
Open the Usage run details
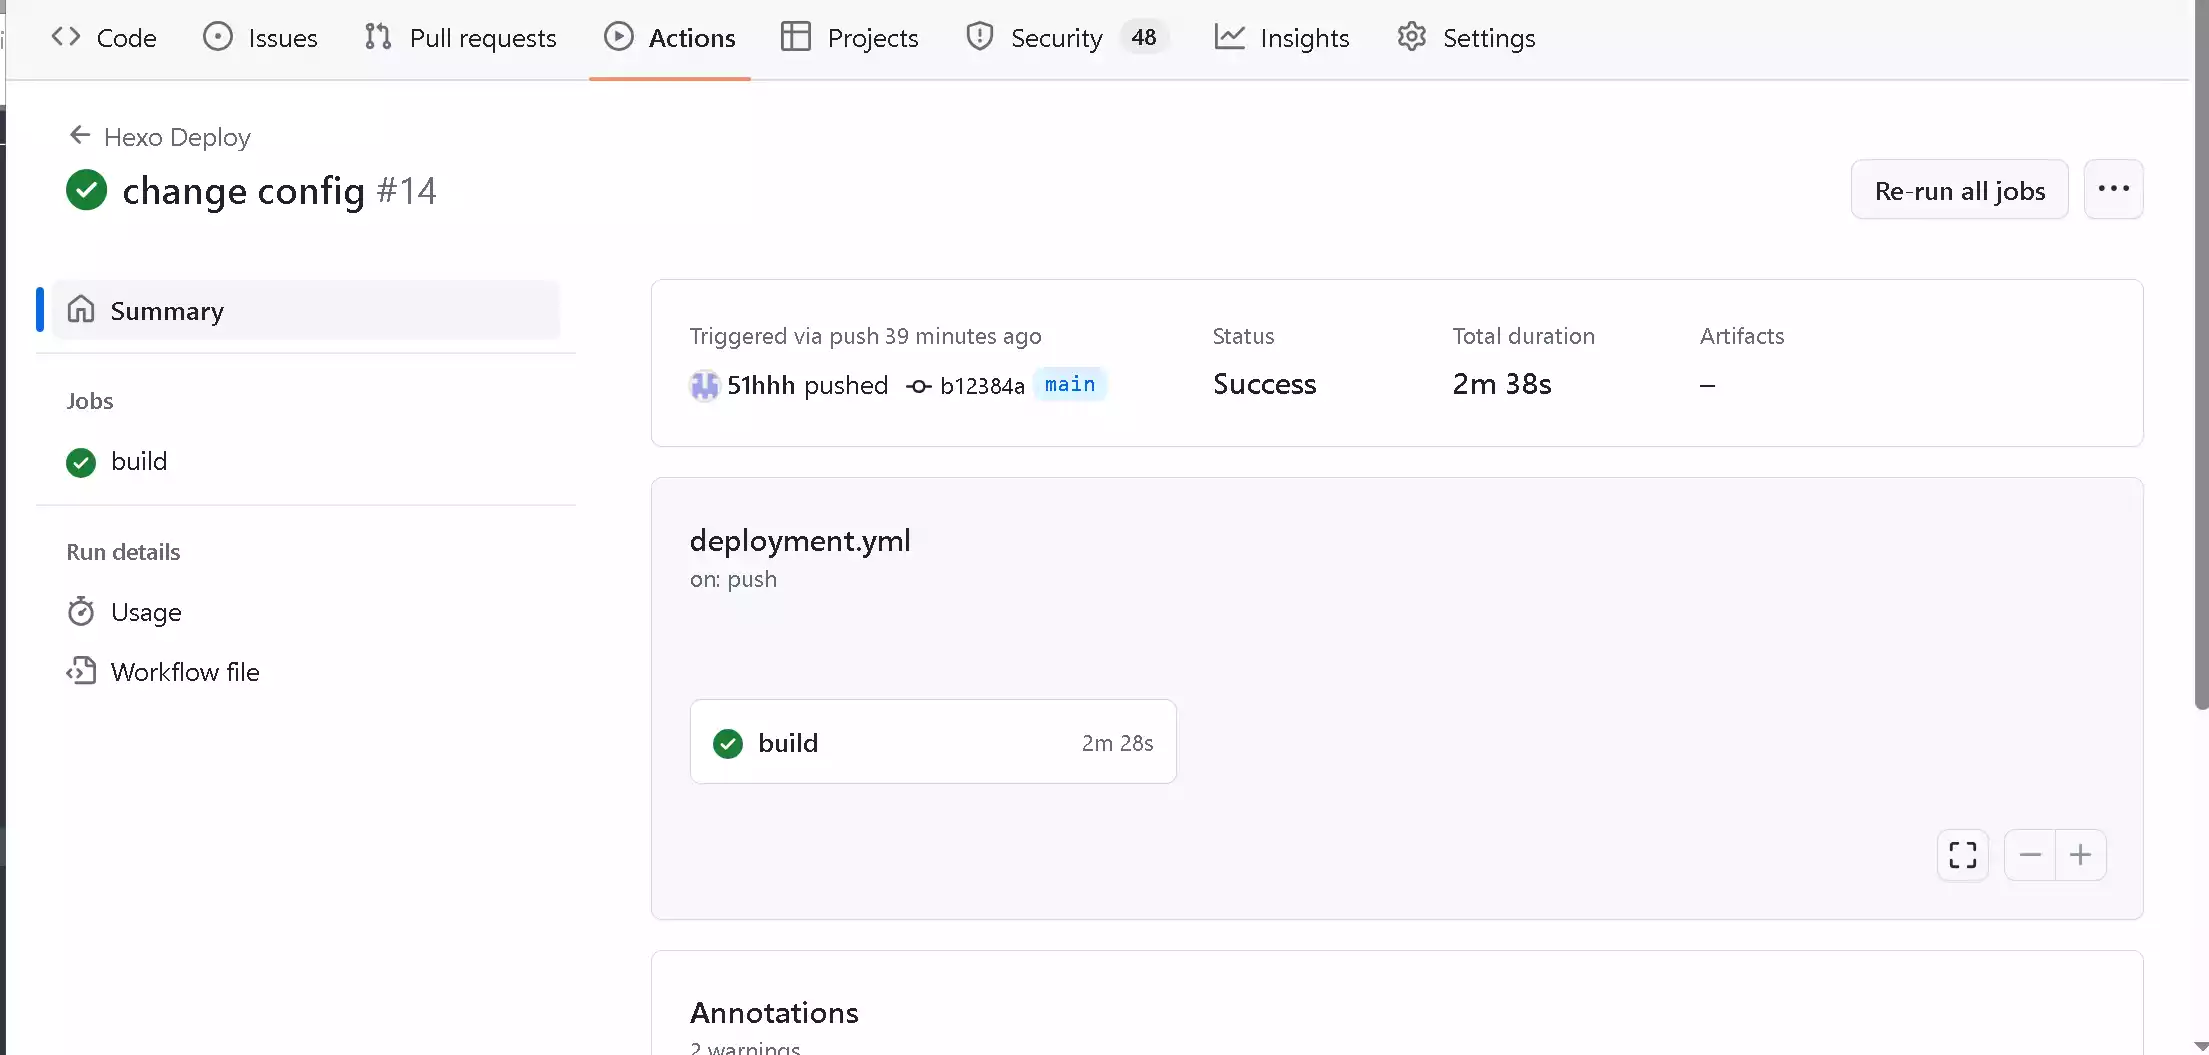pos(146,612)
